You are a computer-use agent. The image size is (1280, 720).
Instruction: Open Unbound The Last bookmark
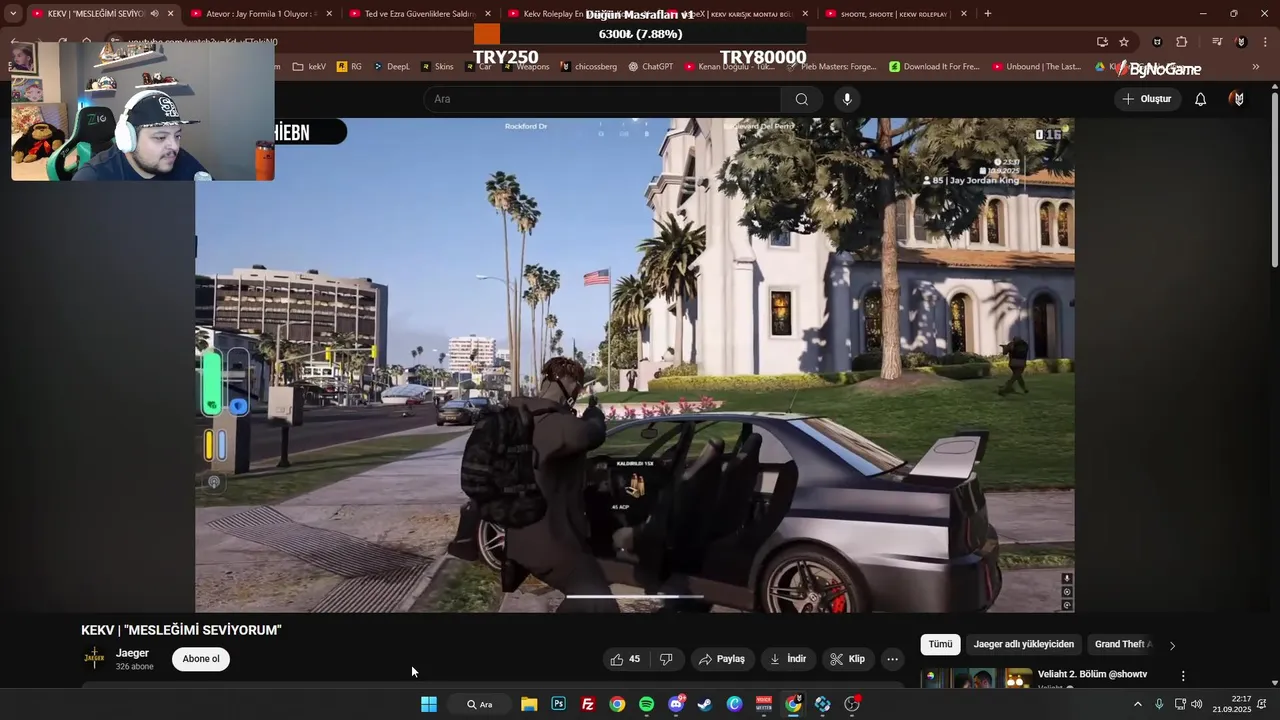click(1038, 67)
